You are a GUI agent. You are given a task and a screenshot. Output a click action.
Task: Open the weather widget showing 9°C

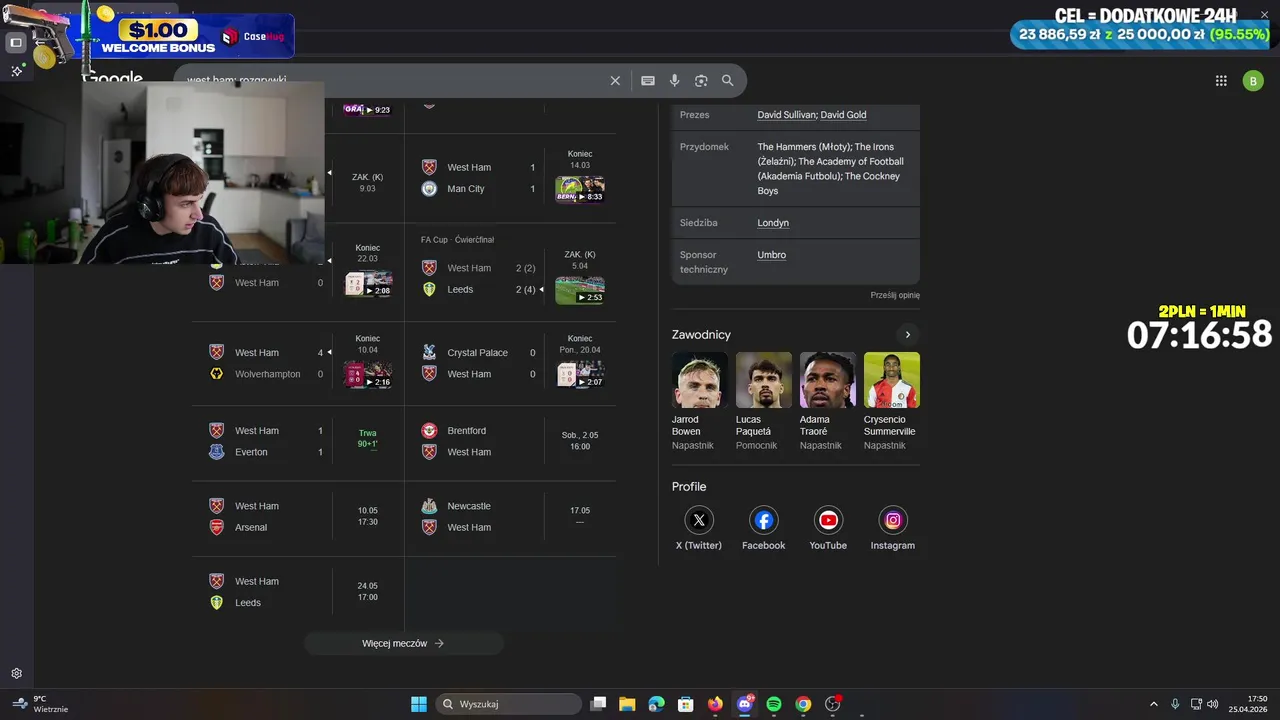[x=40, y=704]
